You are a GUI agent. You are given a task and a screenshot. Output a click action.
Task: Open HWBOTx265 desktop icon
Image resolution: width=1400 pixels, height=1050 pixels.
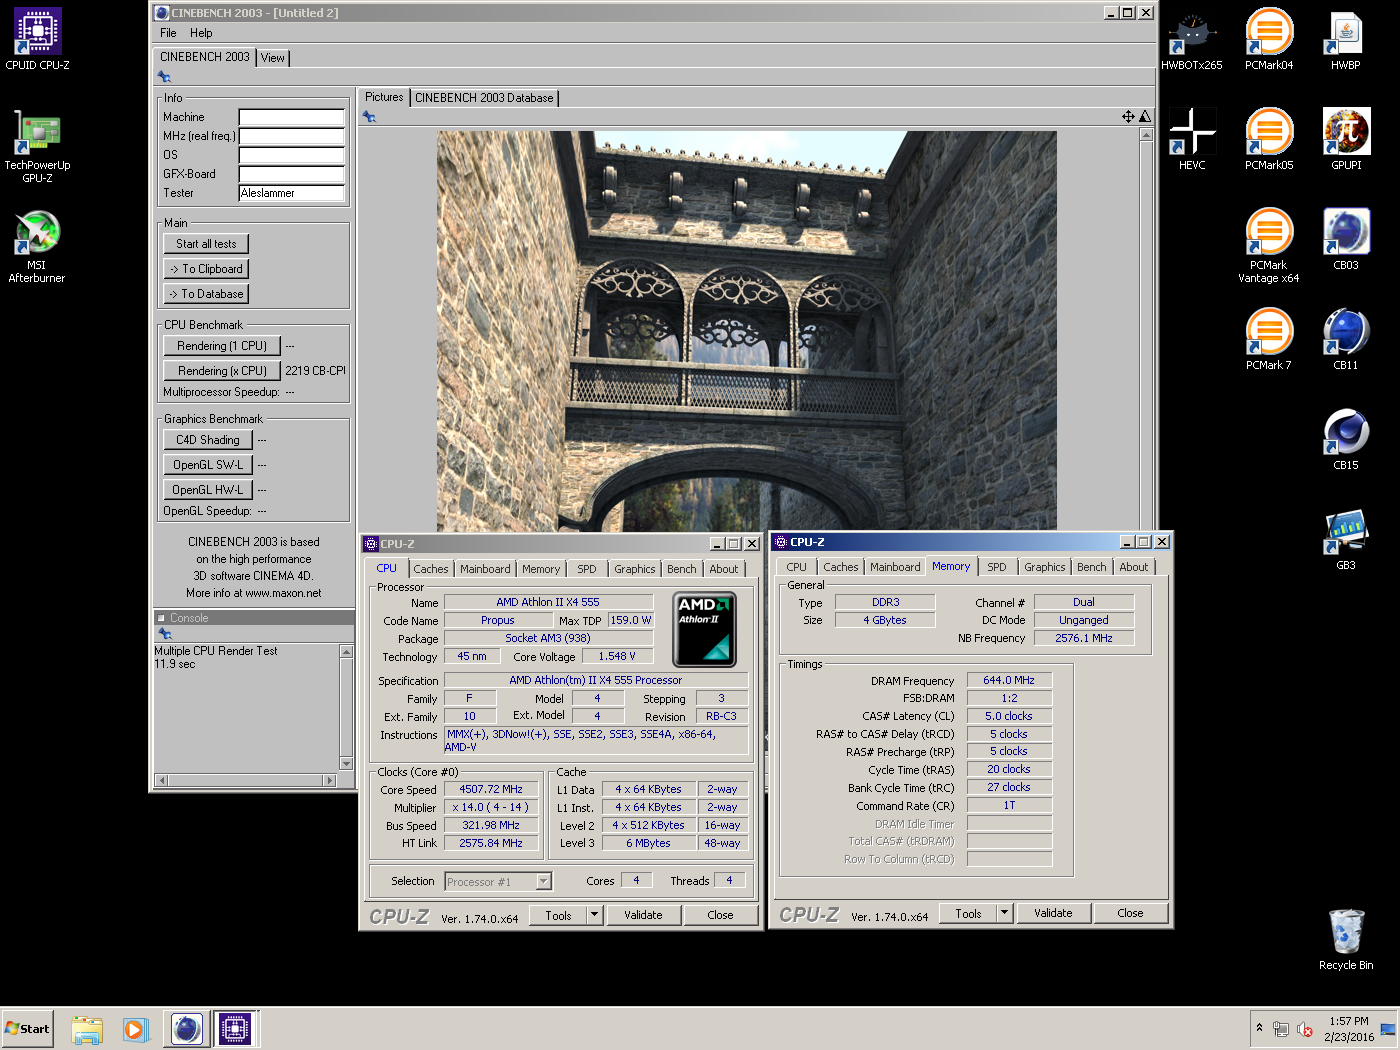(1191, 40)
